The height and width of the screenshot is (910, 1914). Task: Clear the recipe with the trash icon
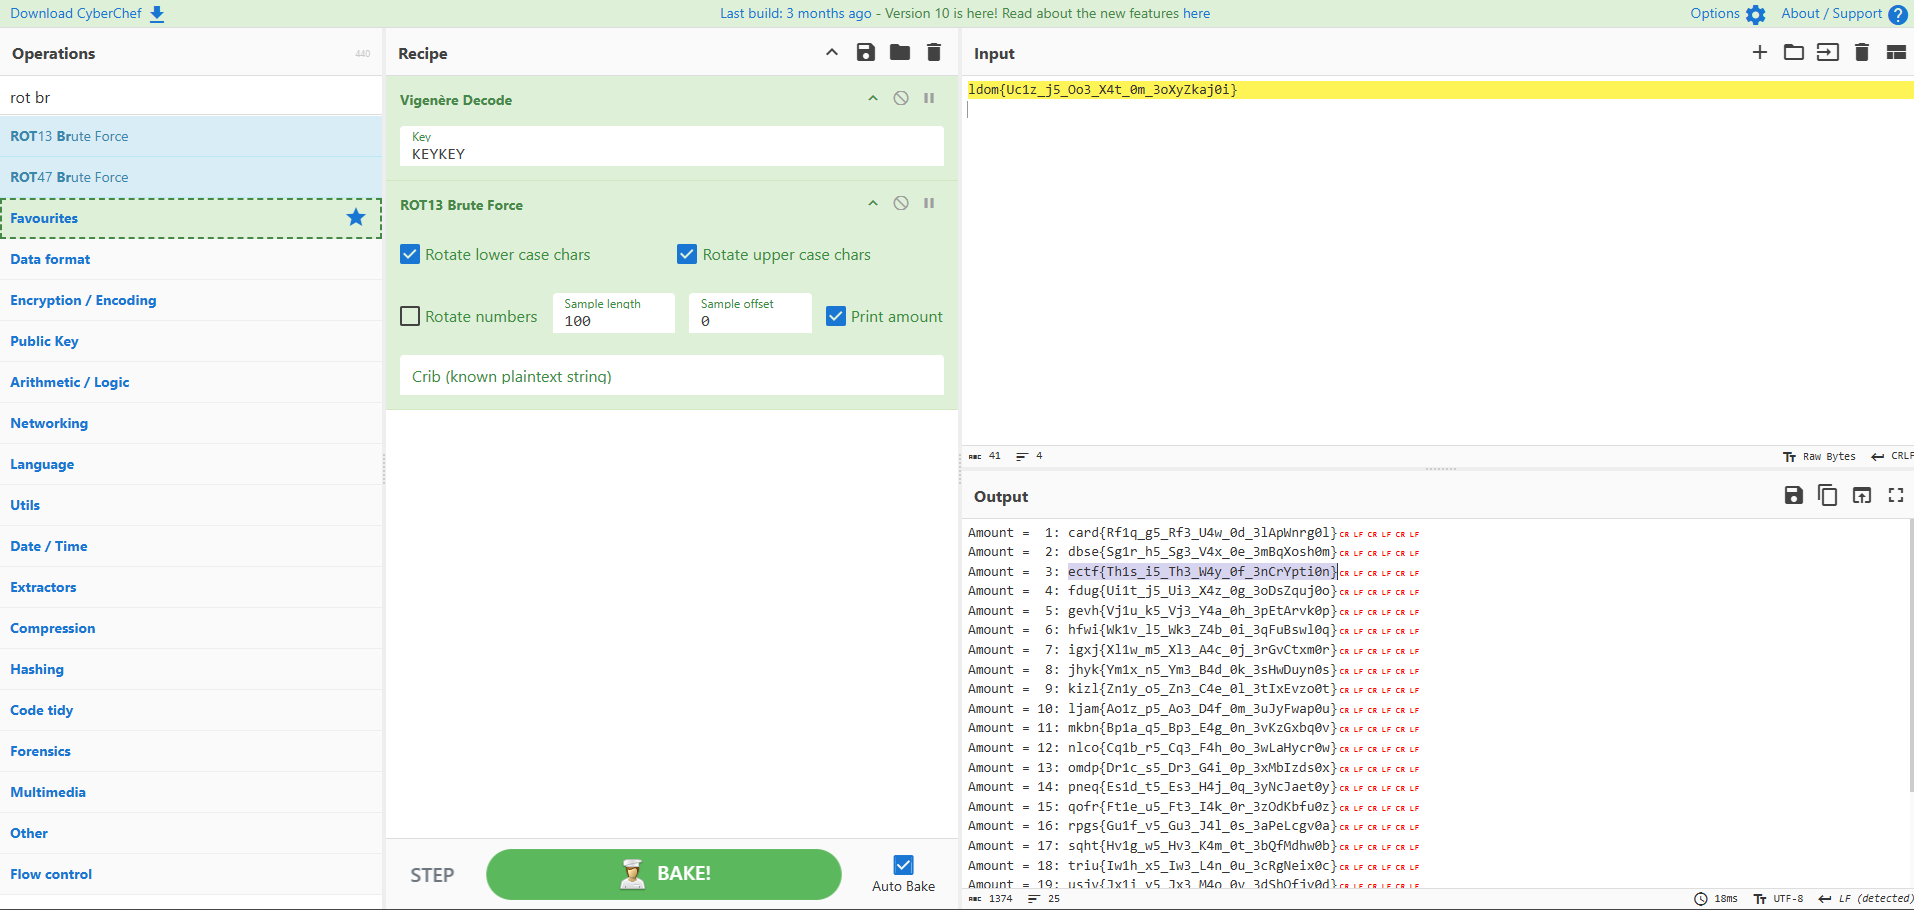(x=934, y=53)
